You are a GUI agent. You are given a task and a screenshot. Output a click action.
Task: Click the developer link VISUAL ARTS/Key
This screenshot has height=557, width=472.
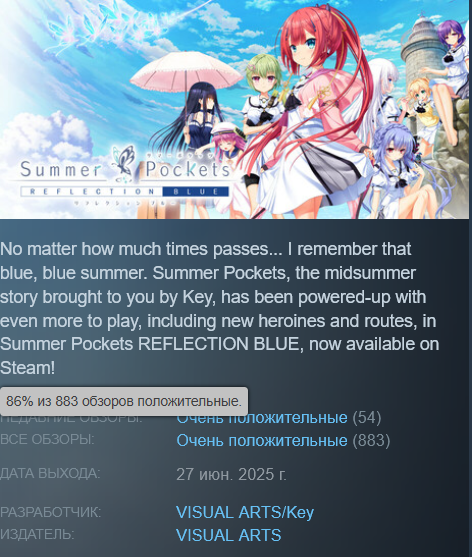tap(245, 512)
